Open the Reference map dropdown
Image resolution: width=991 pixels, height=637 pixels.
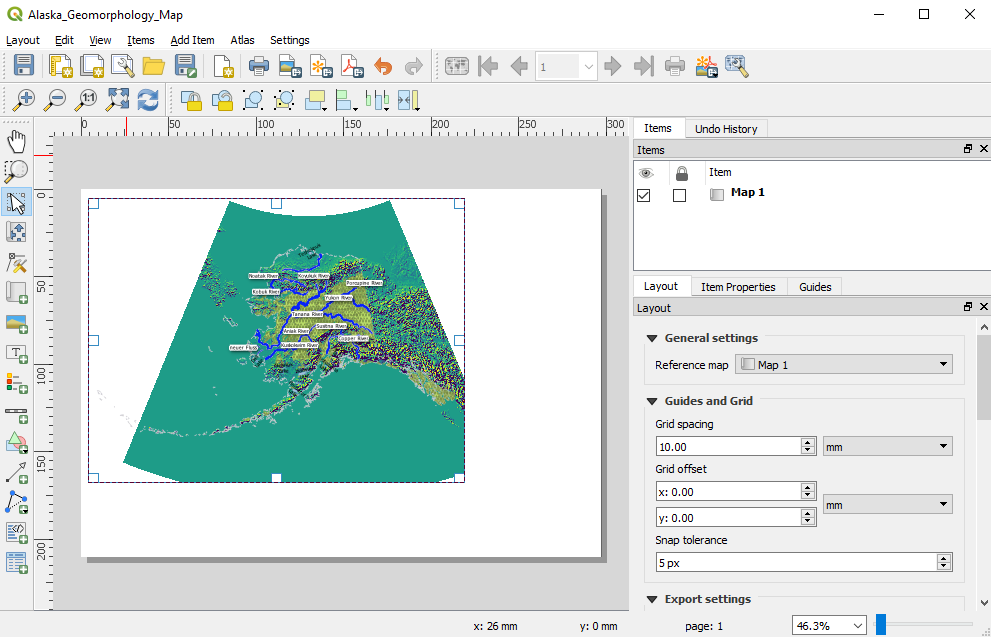click(844, 365)
